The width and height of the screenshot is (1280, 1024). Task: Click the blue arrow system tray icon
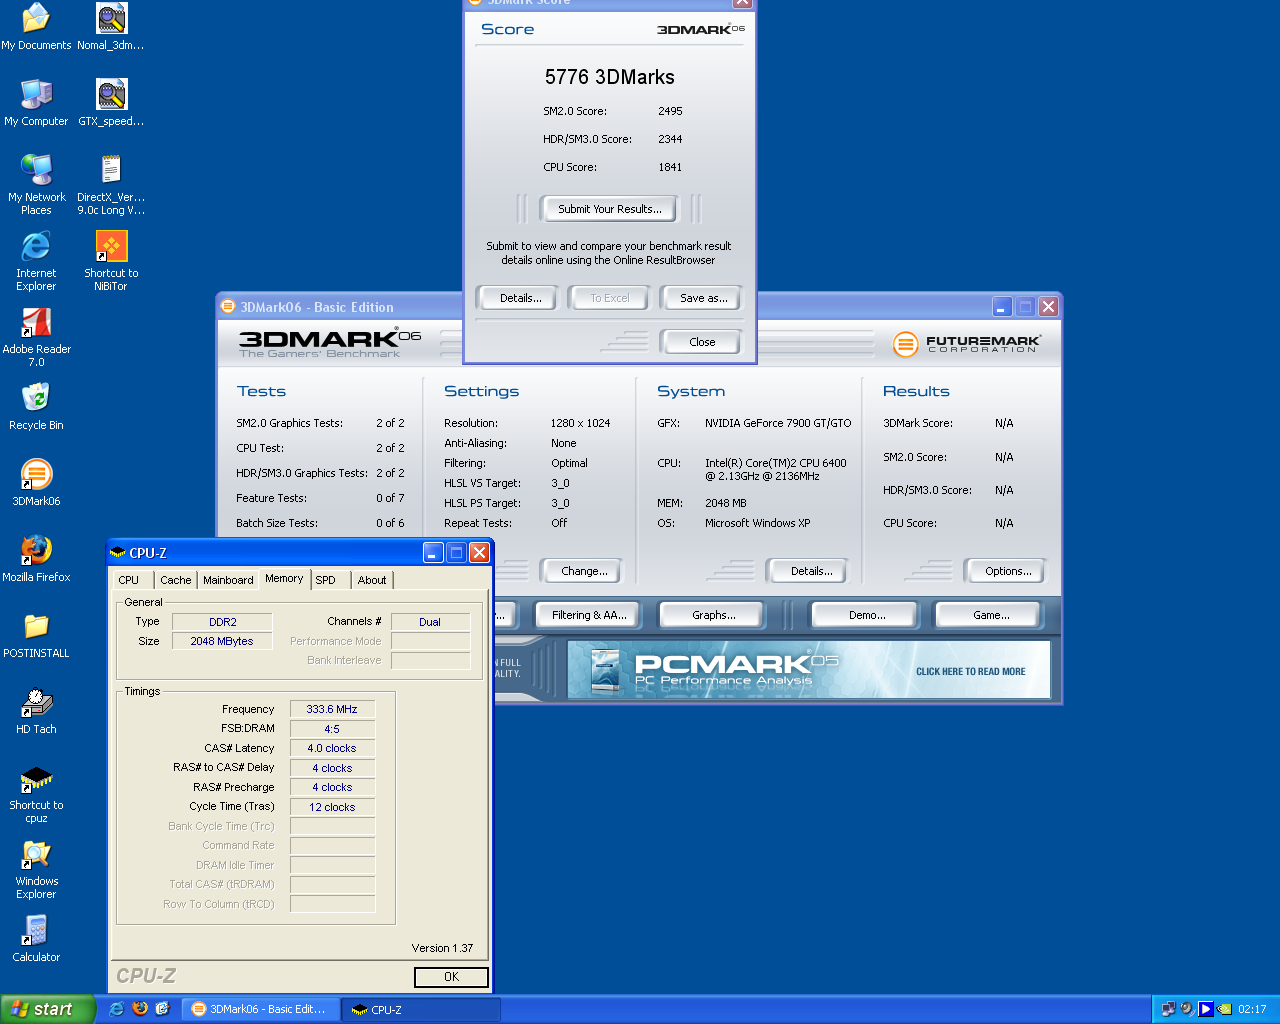click(x=1206, y=1009)
